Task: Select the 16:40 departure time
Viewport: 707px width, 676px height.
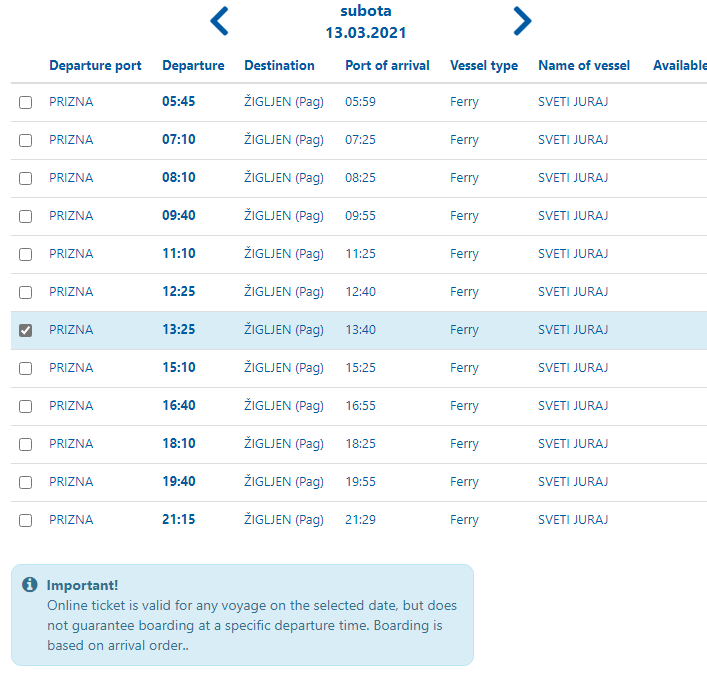Action: (179, 406)
